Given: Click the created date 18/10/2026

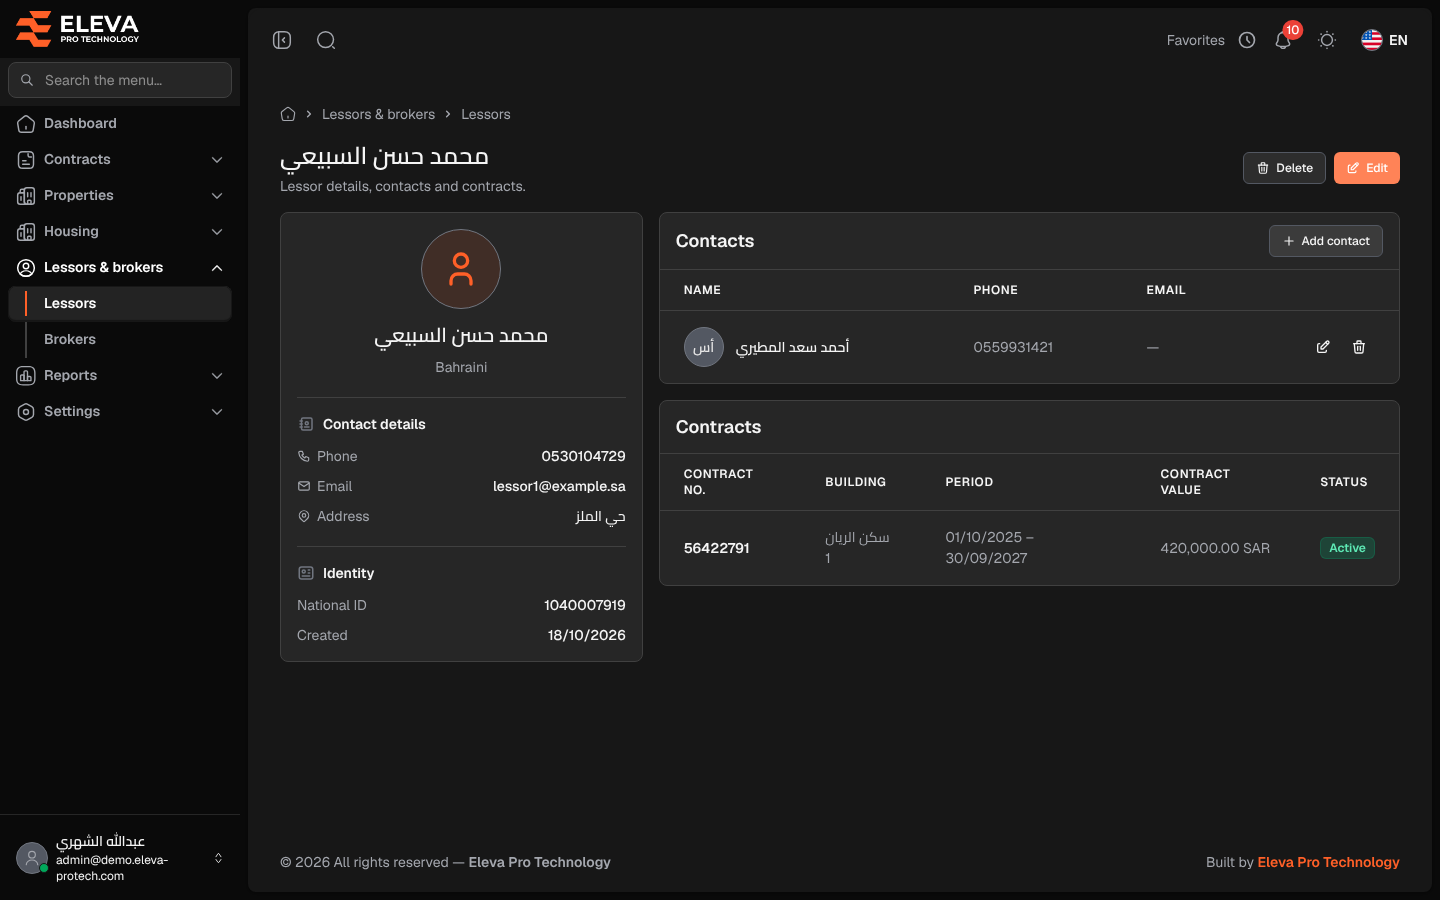Looking at the screenshot, I should click(587, 635).
